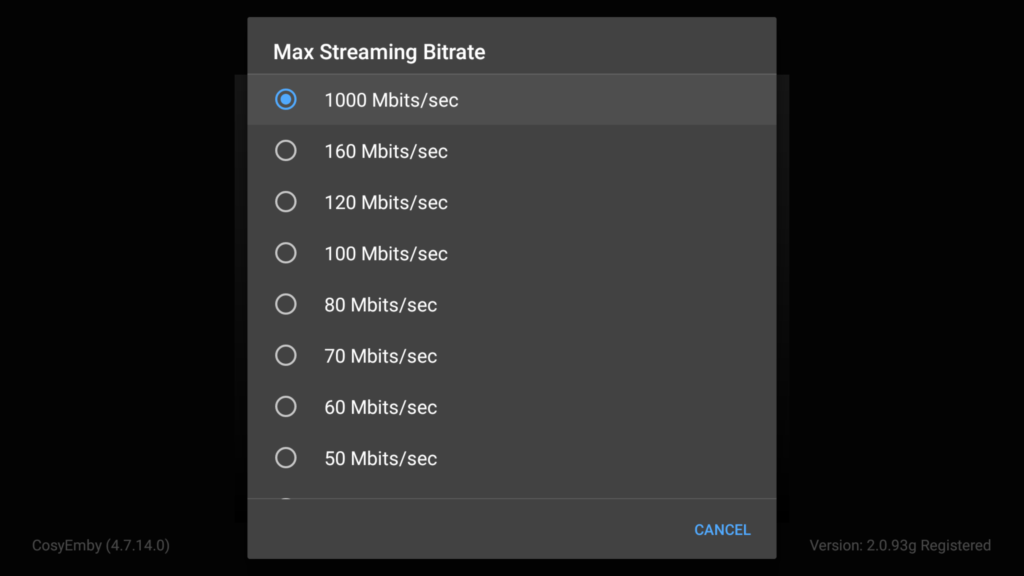
Task: Click the Version 2.0.93g Registered text
Action: tap(900, 545)
